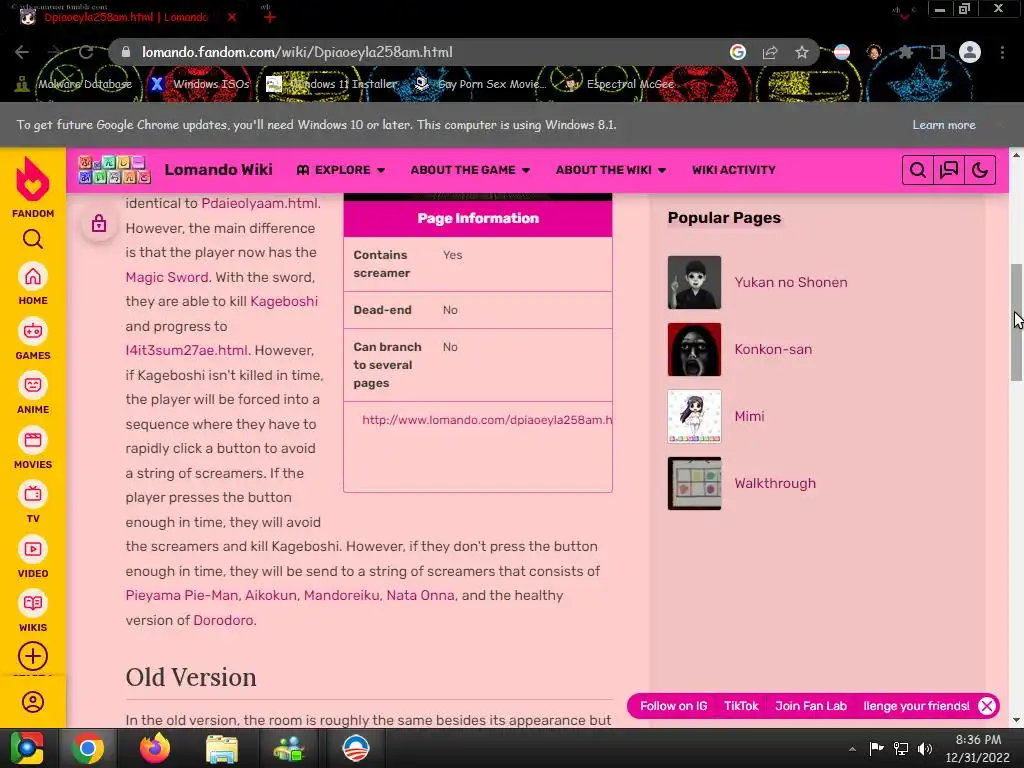
Task: Expand ABOUT THE GAME menu
Action: 470,170
